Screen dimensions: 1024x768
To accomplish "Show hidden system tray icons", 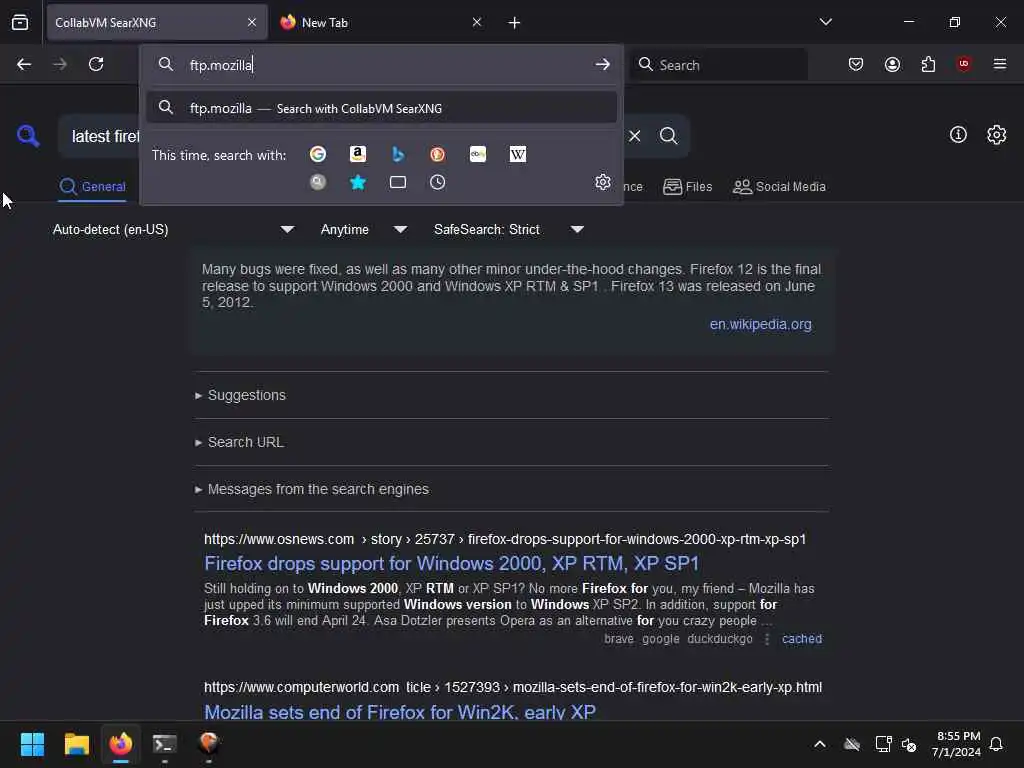I will (820, 744).
